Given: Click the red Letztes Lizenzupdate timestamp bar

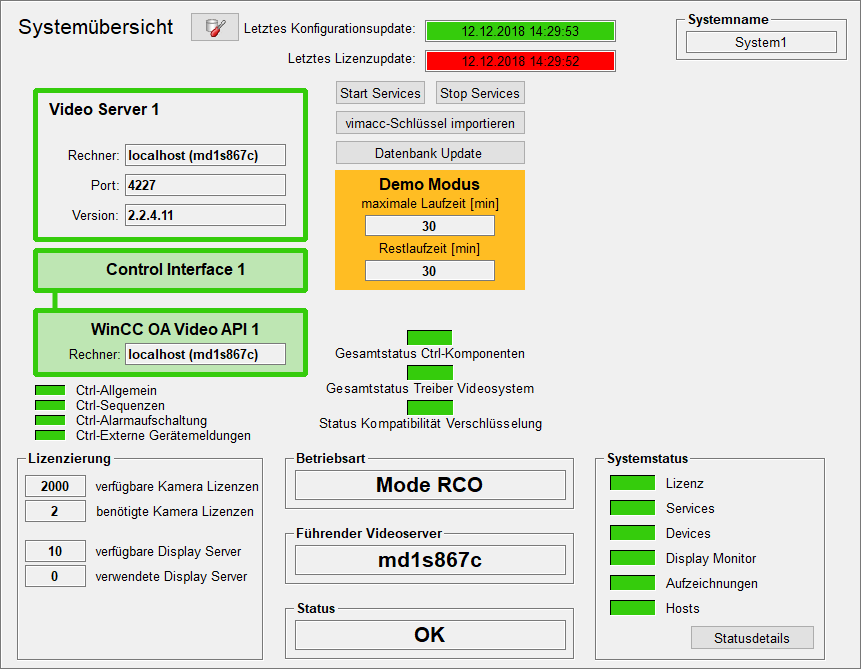Looking at the screenshot, I should pyautogui.click(x=520, y=60).
